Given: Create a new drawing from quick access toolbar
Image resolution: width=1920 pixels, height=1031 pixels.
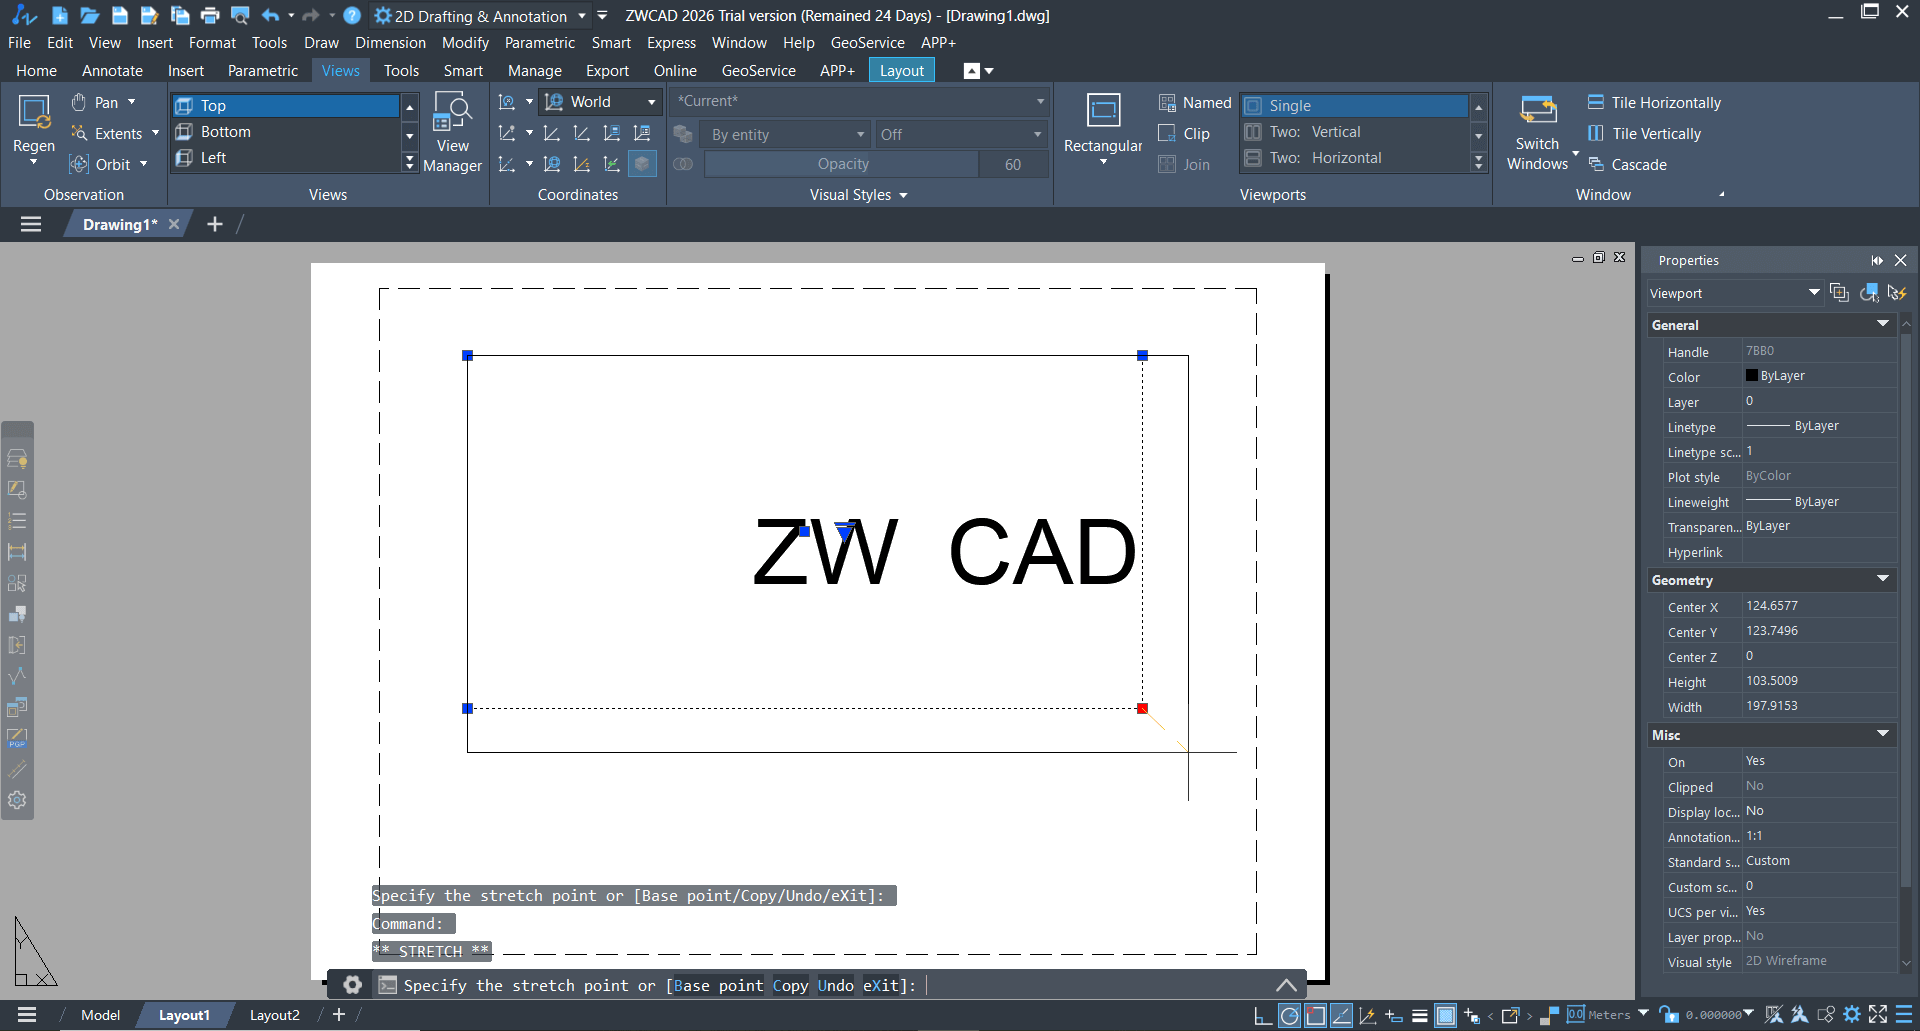Looking at the screenshot, I should click(60, 15).
